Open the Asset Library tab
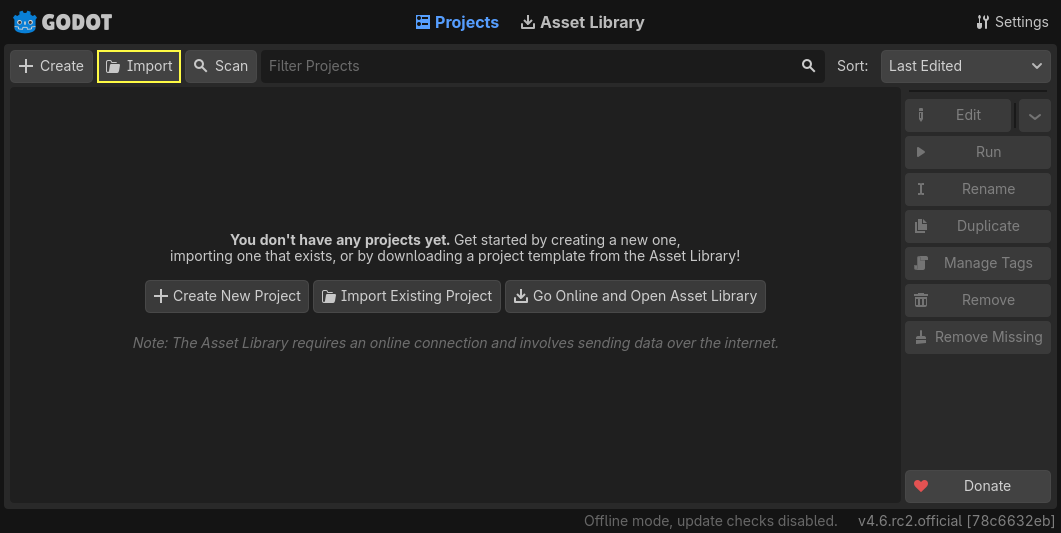This screenshot has height=533, width=1061. (583, 22)
